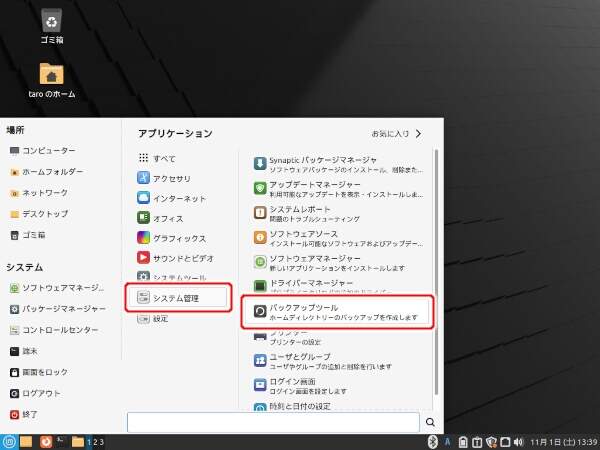Viewport: 600px width, 450px height.
Task: Open コントロールセンター
Action: click(54, 330)
